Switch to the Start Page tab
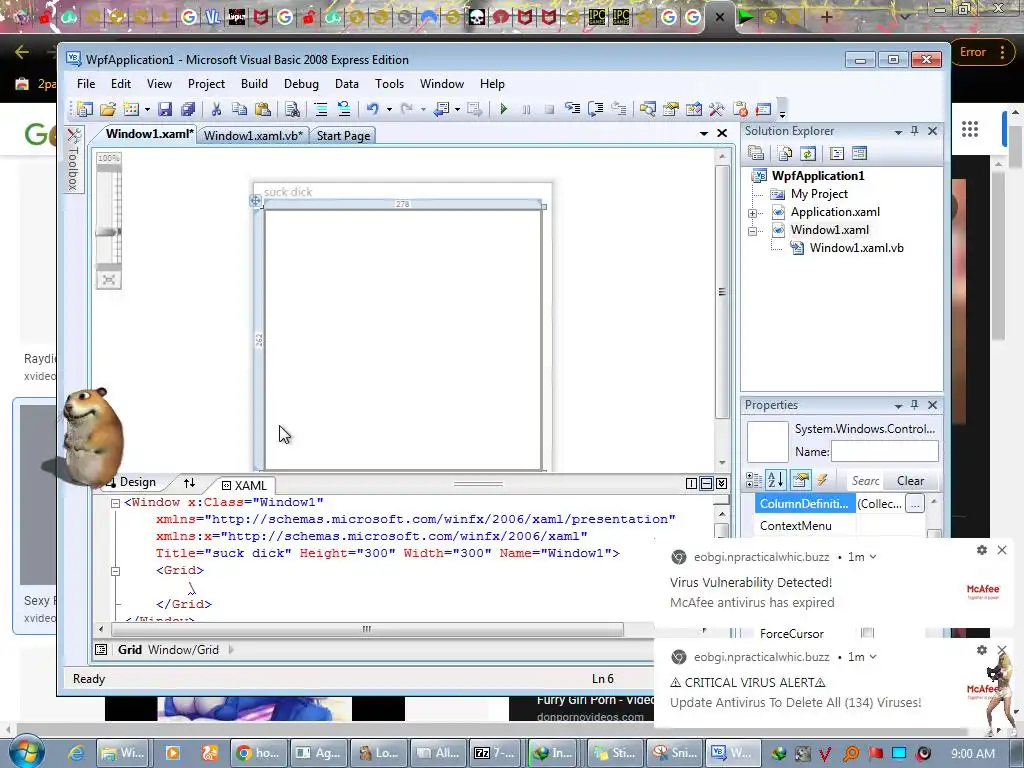This screenshot has height=768, width=1024. (x=344, y=135)
